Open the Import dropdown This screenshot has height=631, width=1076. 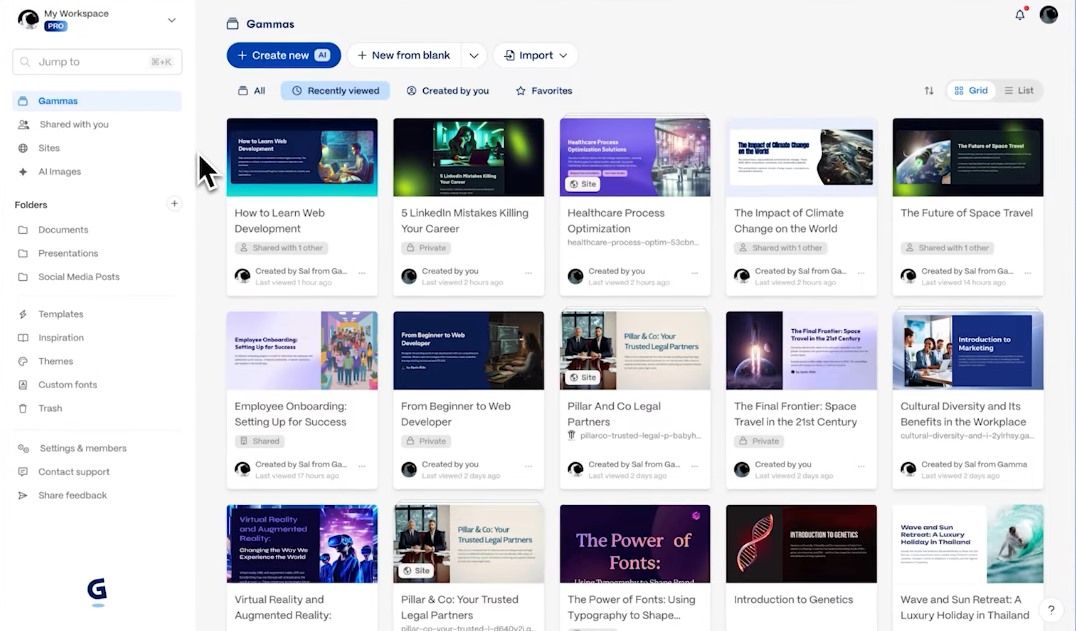tap(535, 56)
